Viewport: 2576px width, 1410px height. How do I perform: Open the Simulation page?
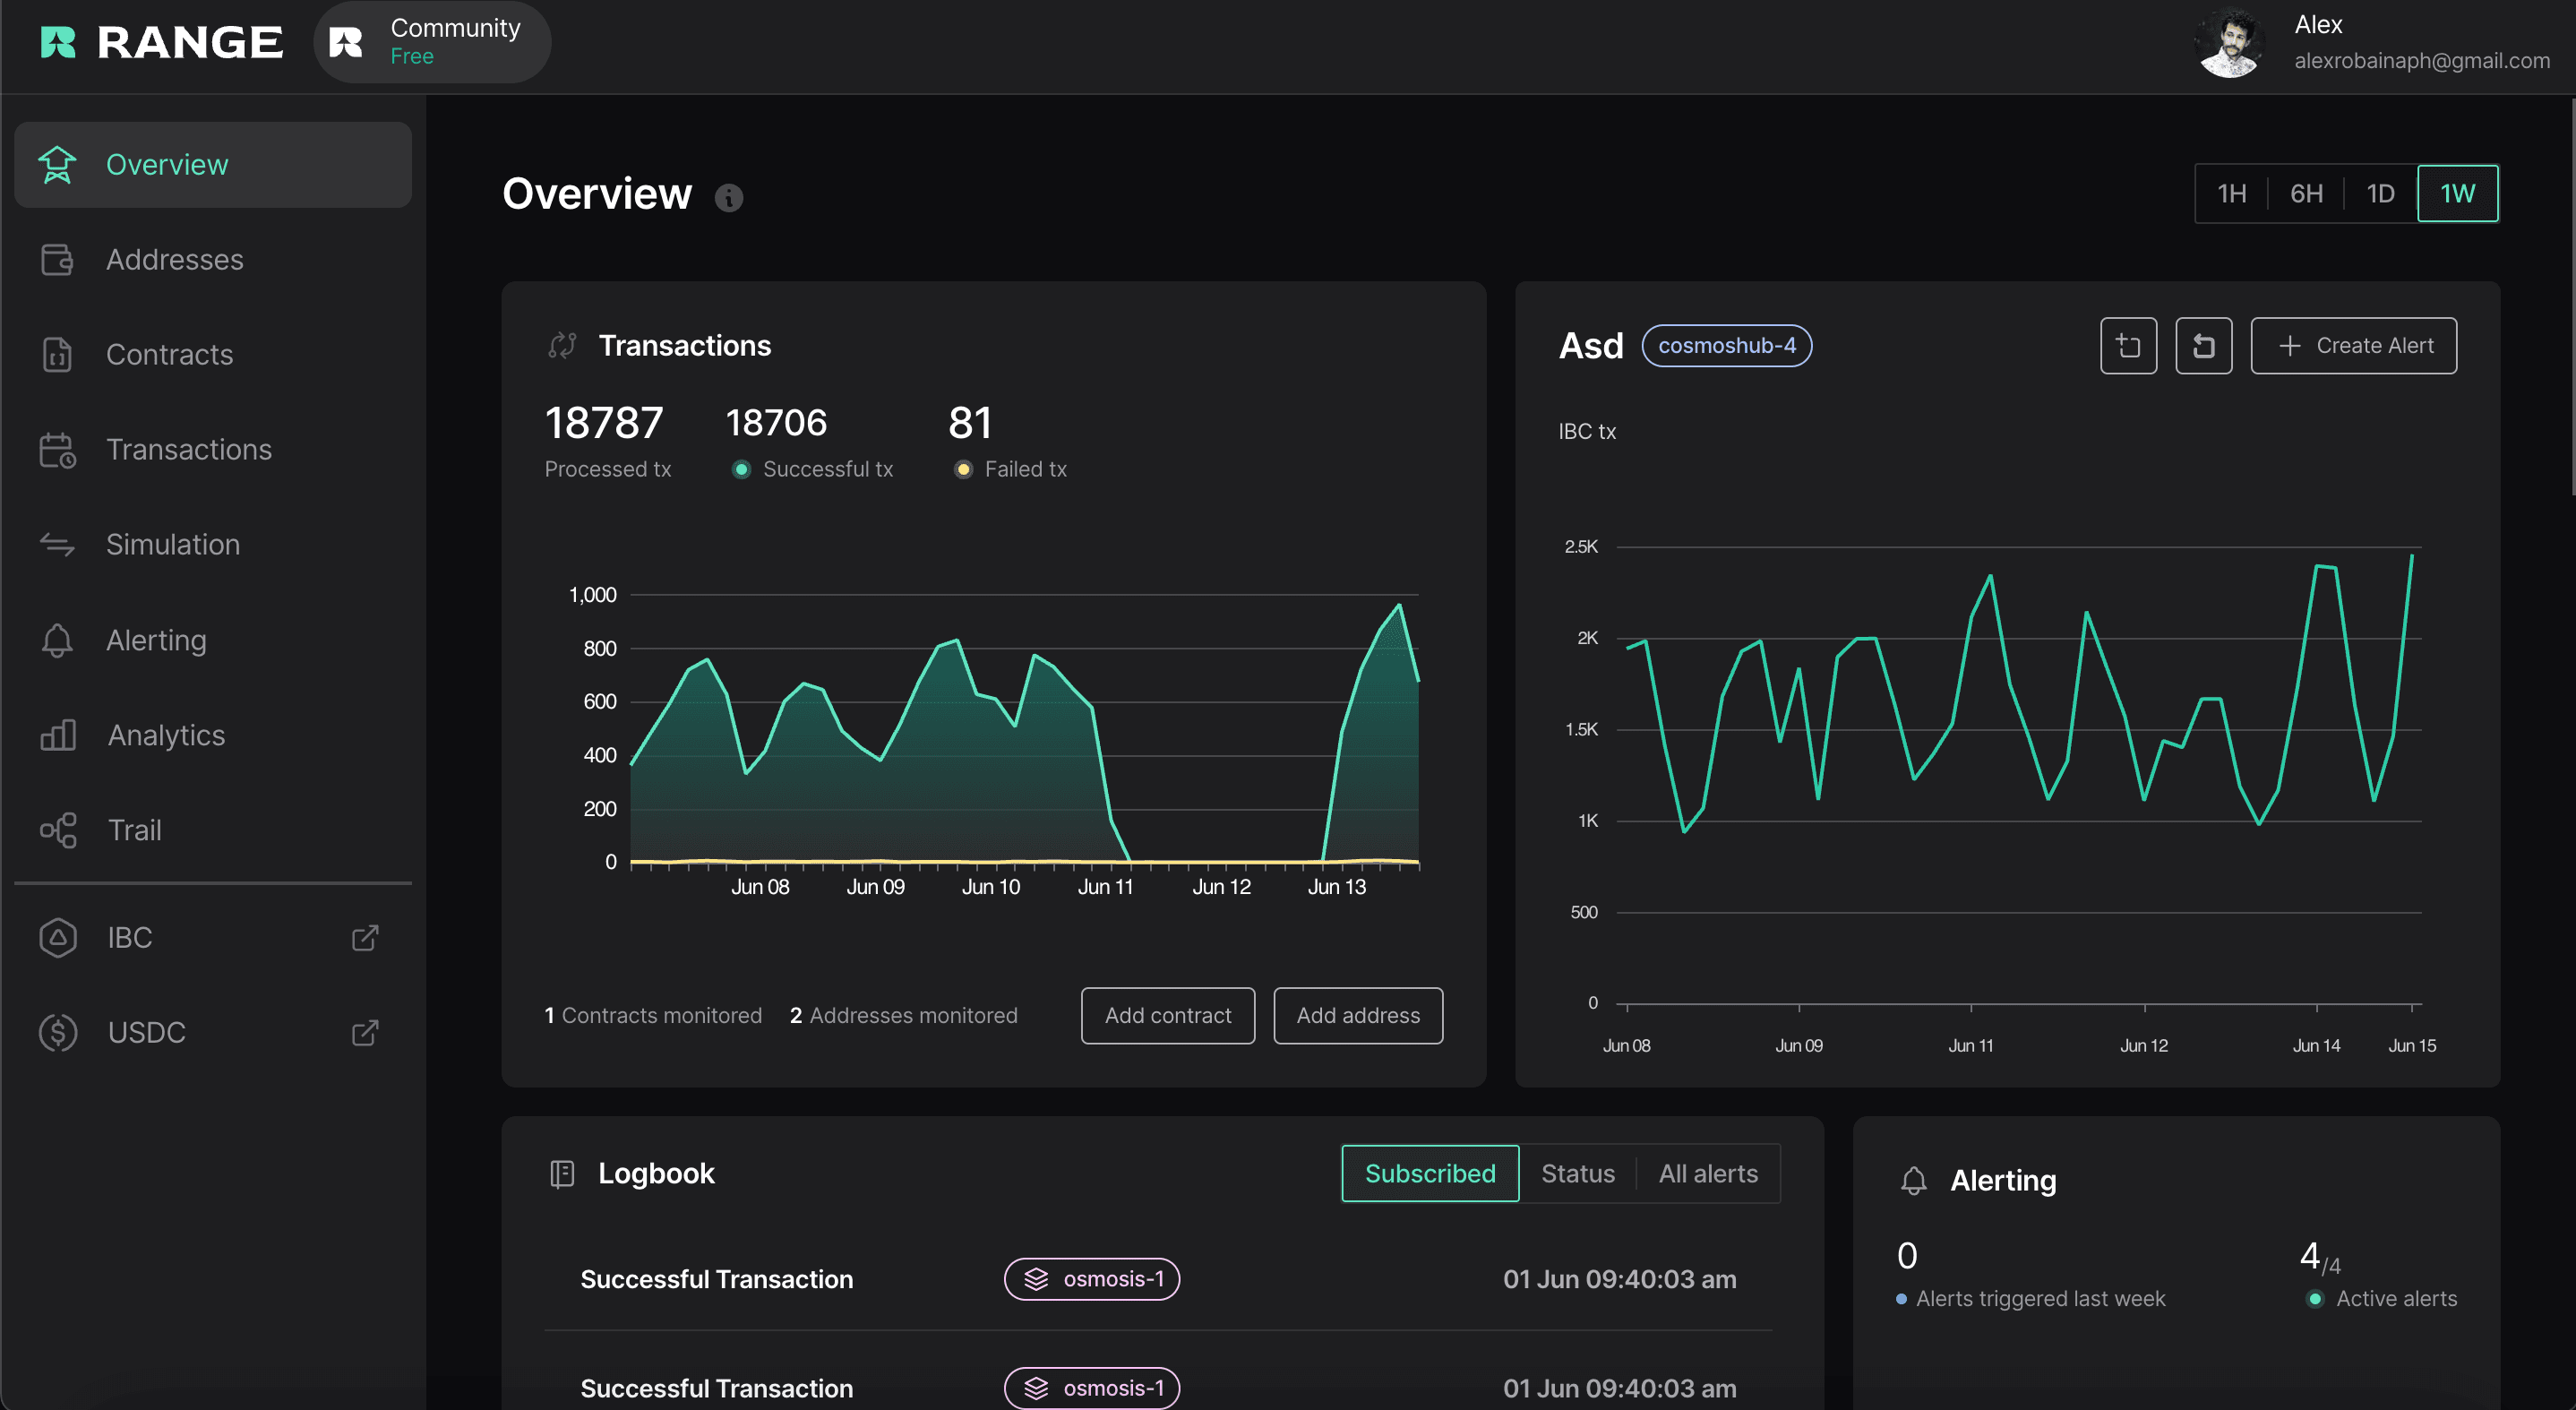click(x=172, y=545)
